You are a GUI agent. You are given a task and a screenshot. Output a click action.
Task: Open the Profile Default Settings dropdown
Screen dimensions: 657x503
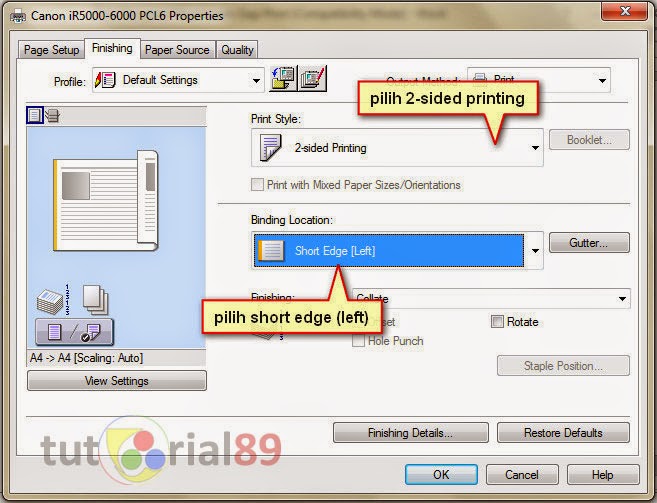[178, 80]
